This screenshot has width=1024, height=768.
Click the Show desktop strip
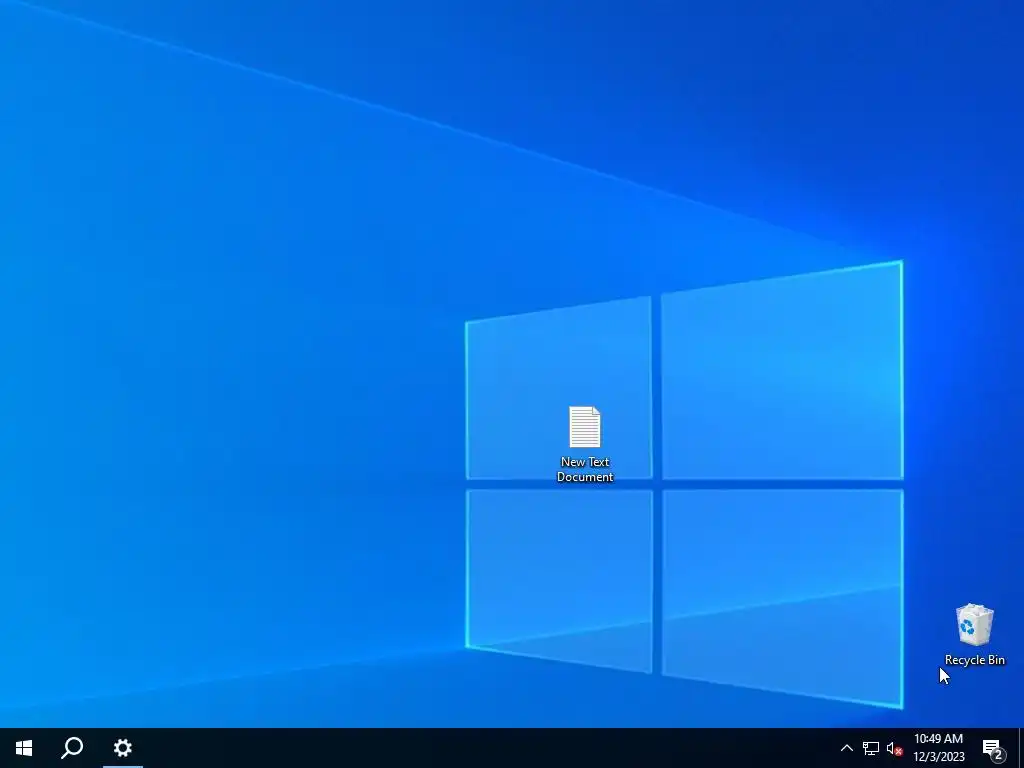(1021, 748)
